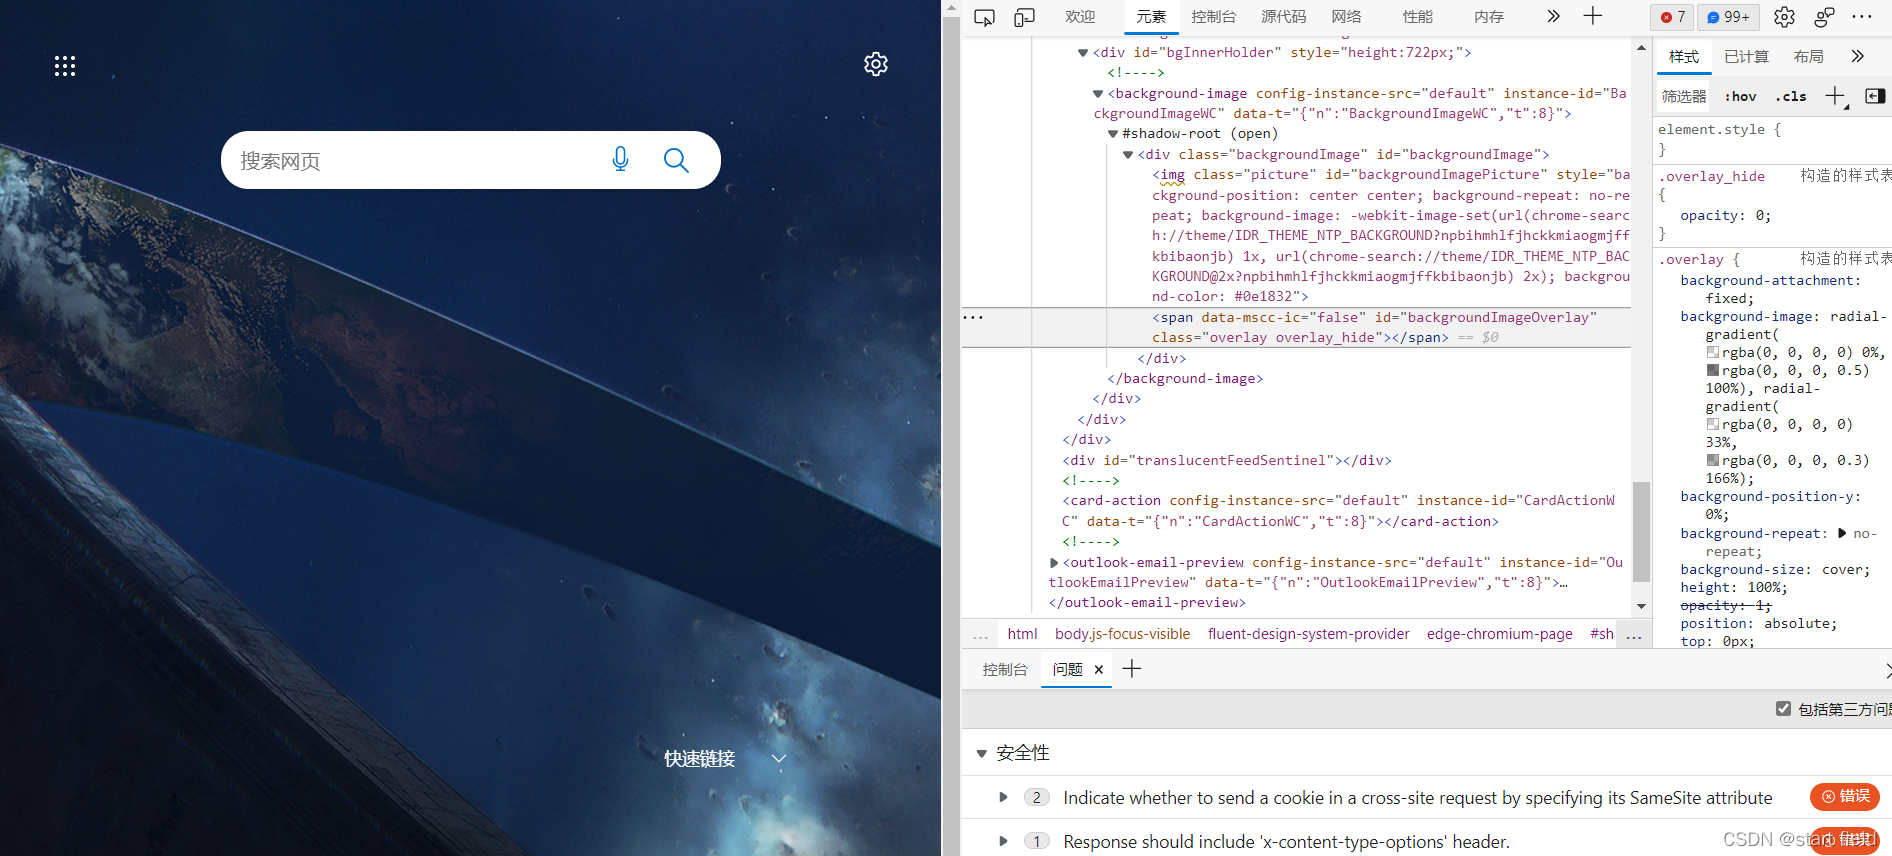
Task: Uncheck 包括第三方问题 checkbox
Action: (1783, 708)
